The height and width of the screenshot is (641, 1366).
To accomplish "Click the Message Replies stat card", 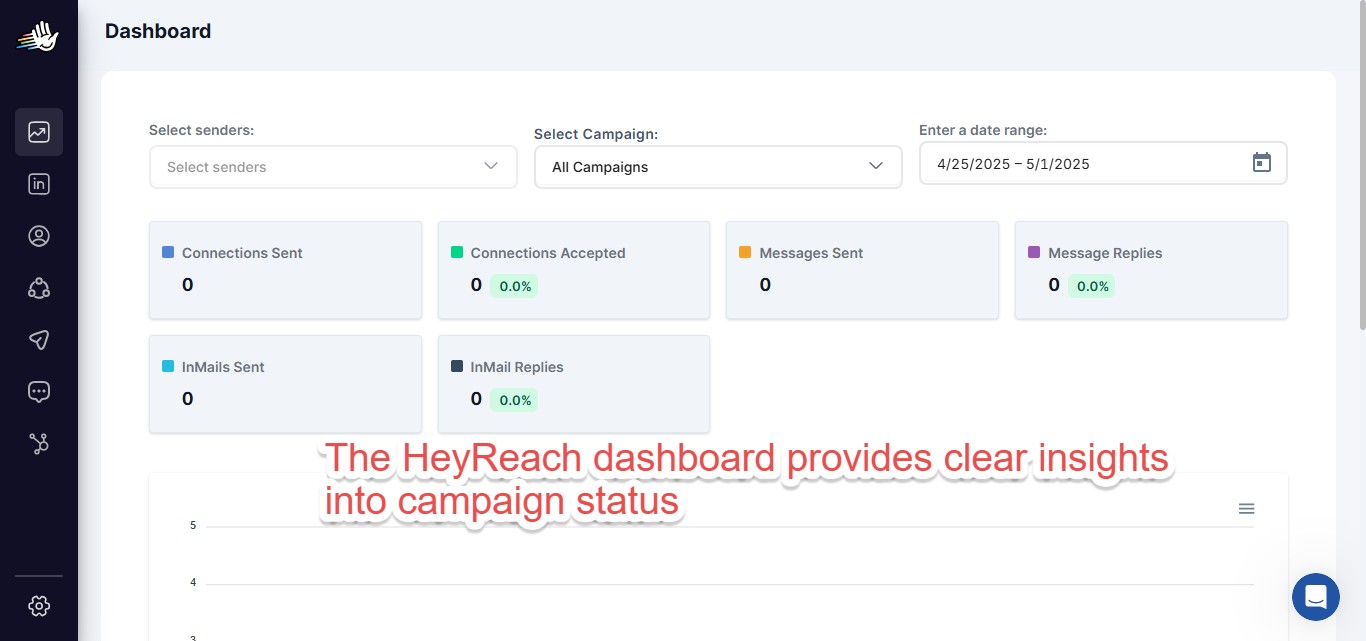I will pyautogui.click(x=1151, y=270).
